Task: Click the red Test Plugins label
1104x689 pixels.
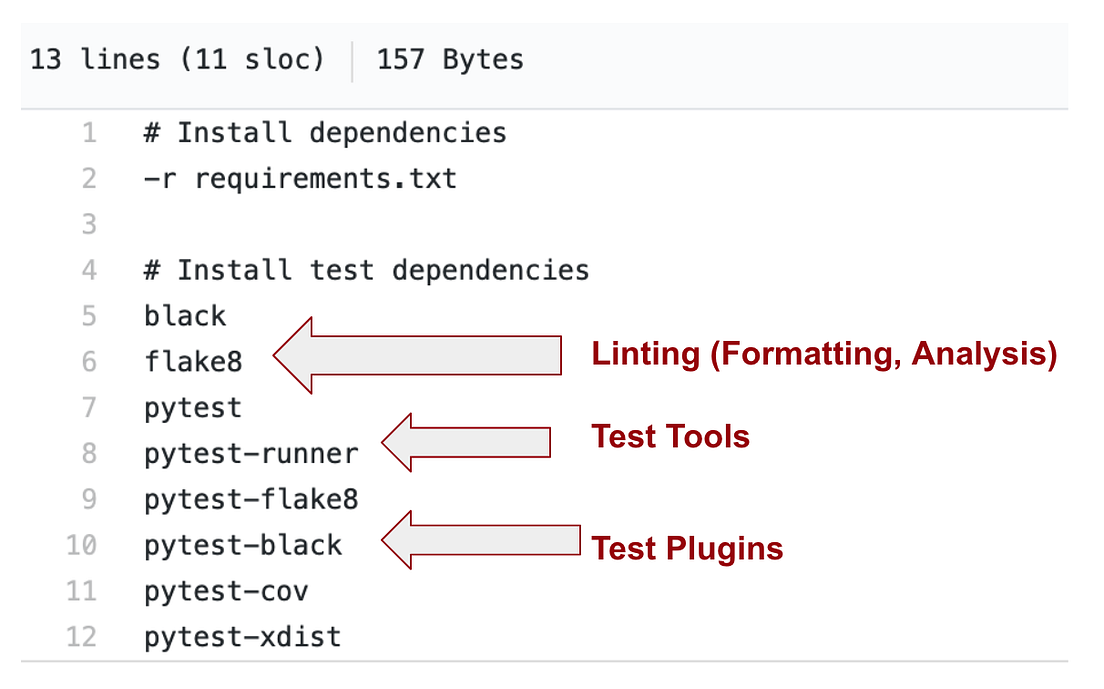Action: point(687,548)
